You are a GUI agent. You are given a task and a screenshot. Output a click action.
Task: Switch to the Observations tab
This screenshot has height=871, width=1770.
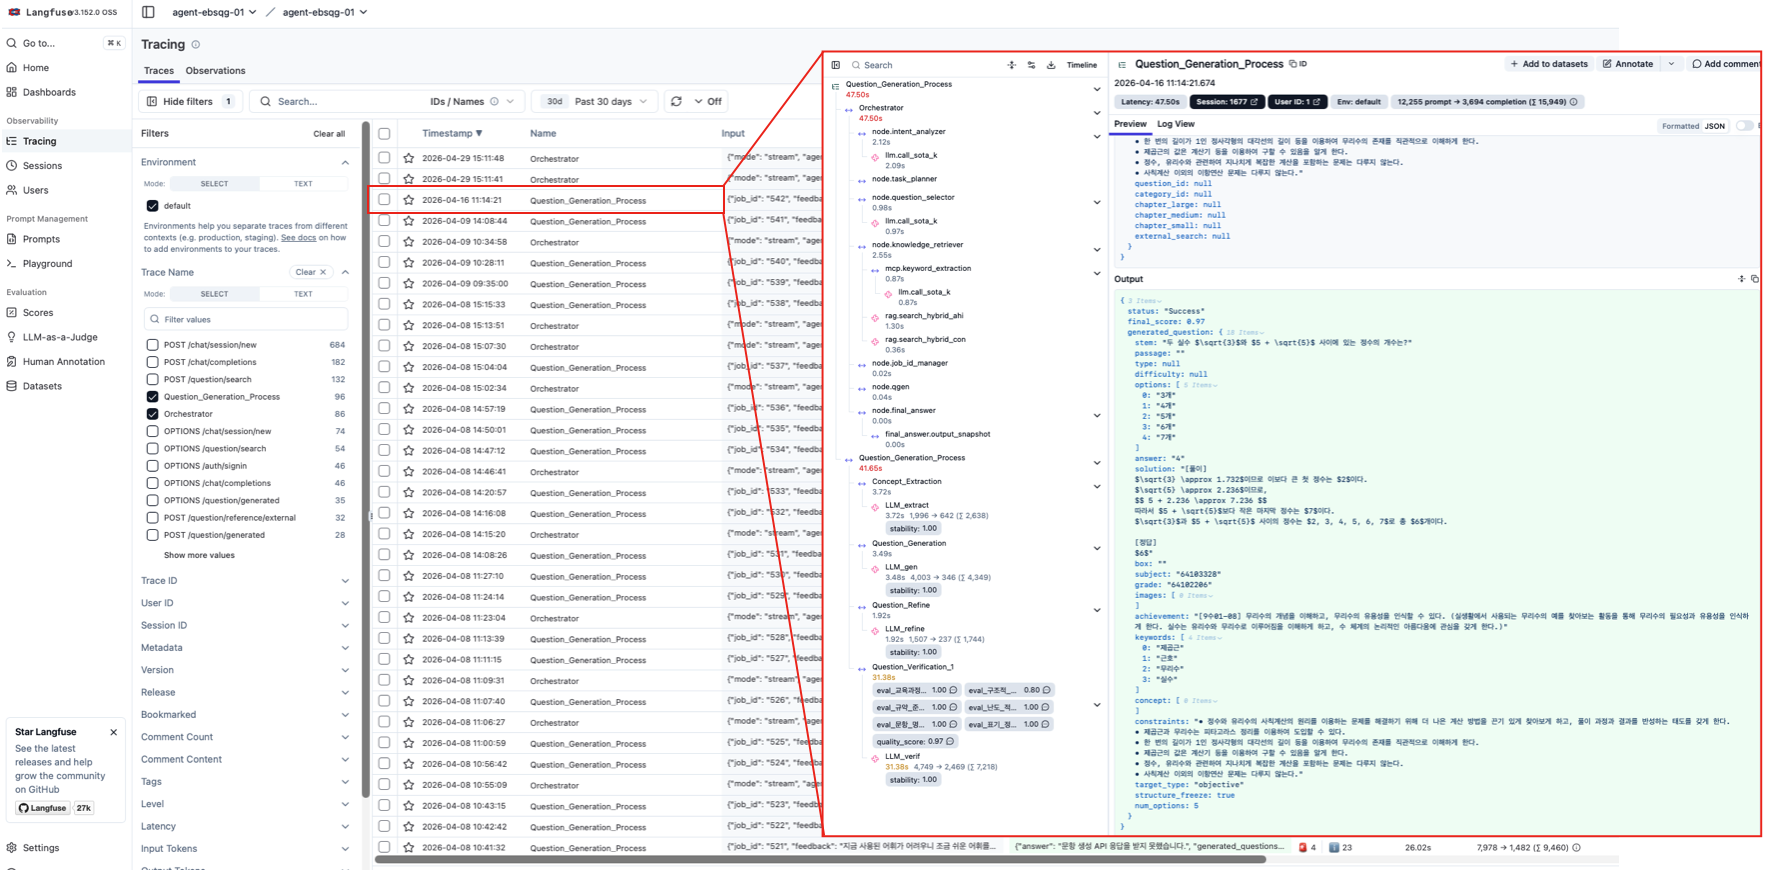[x=215, y=71]
